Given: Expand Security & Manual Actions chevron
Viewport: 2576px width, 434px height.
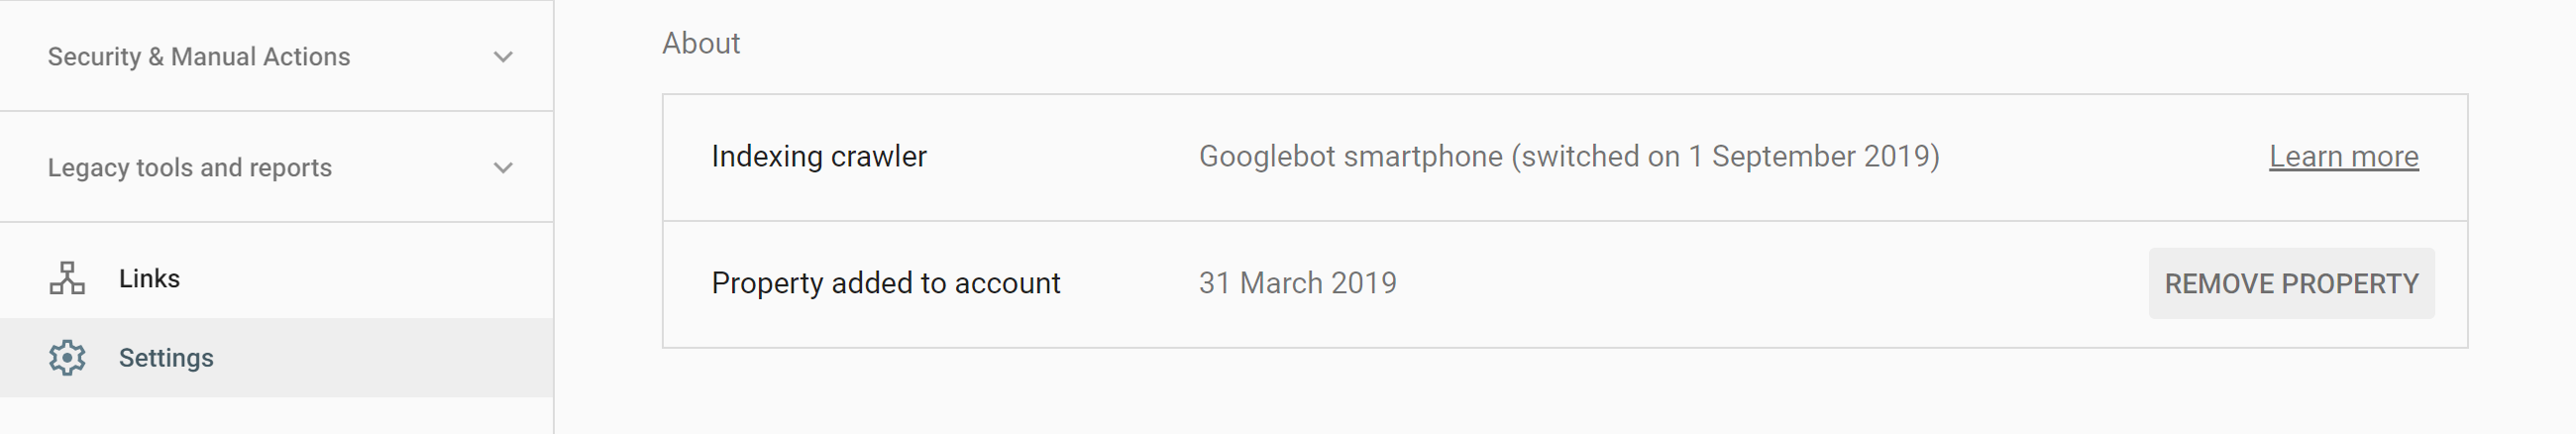Looking at the screenshot, I should point(503,57).
